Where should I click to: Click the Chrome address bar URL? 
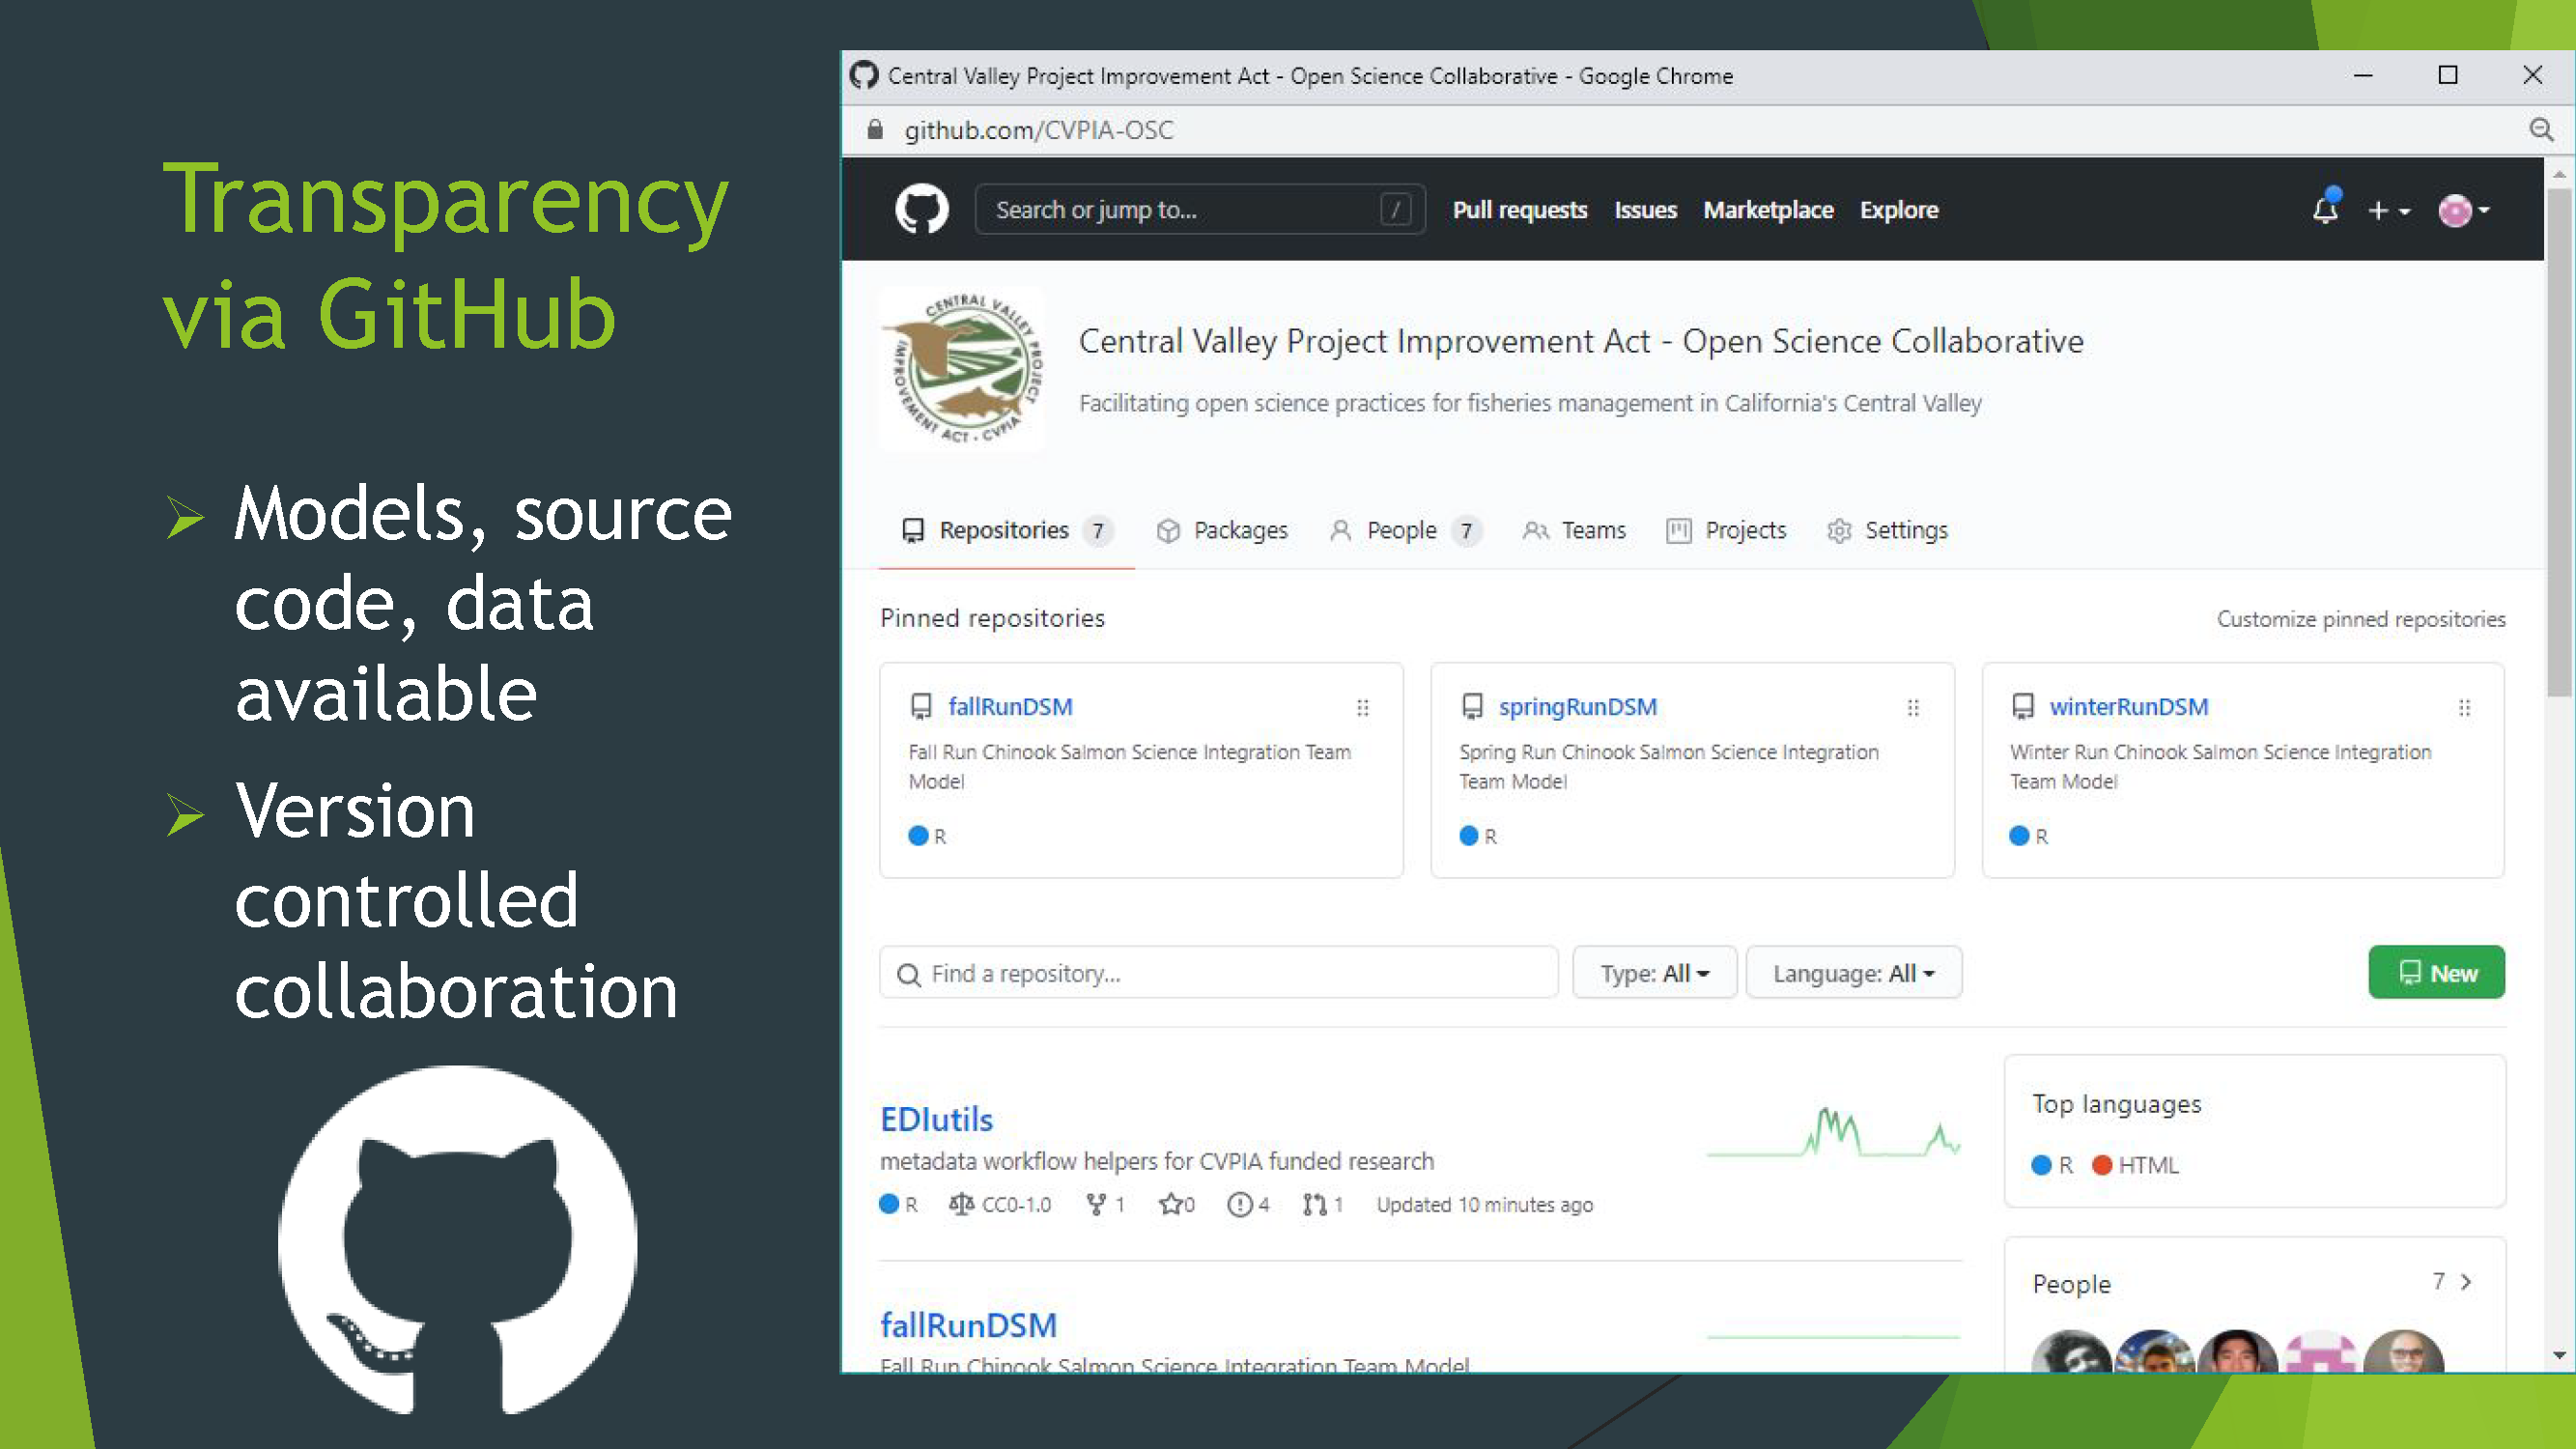pyautogui.click(x=1038, y=130)
